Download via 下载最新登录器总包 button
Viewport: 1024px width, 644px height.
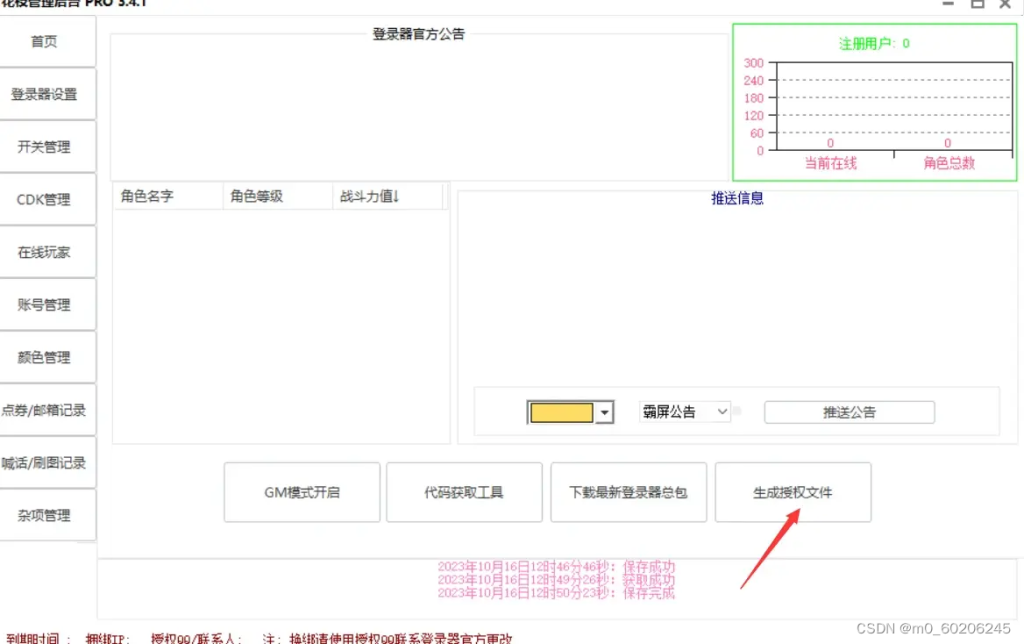tap(628, 492)
